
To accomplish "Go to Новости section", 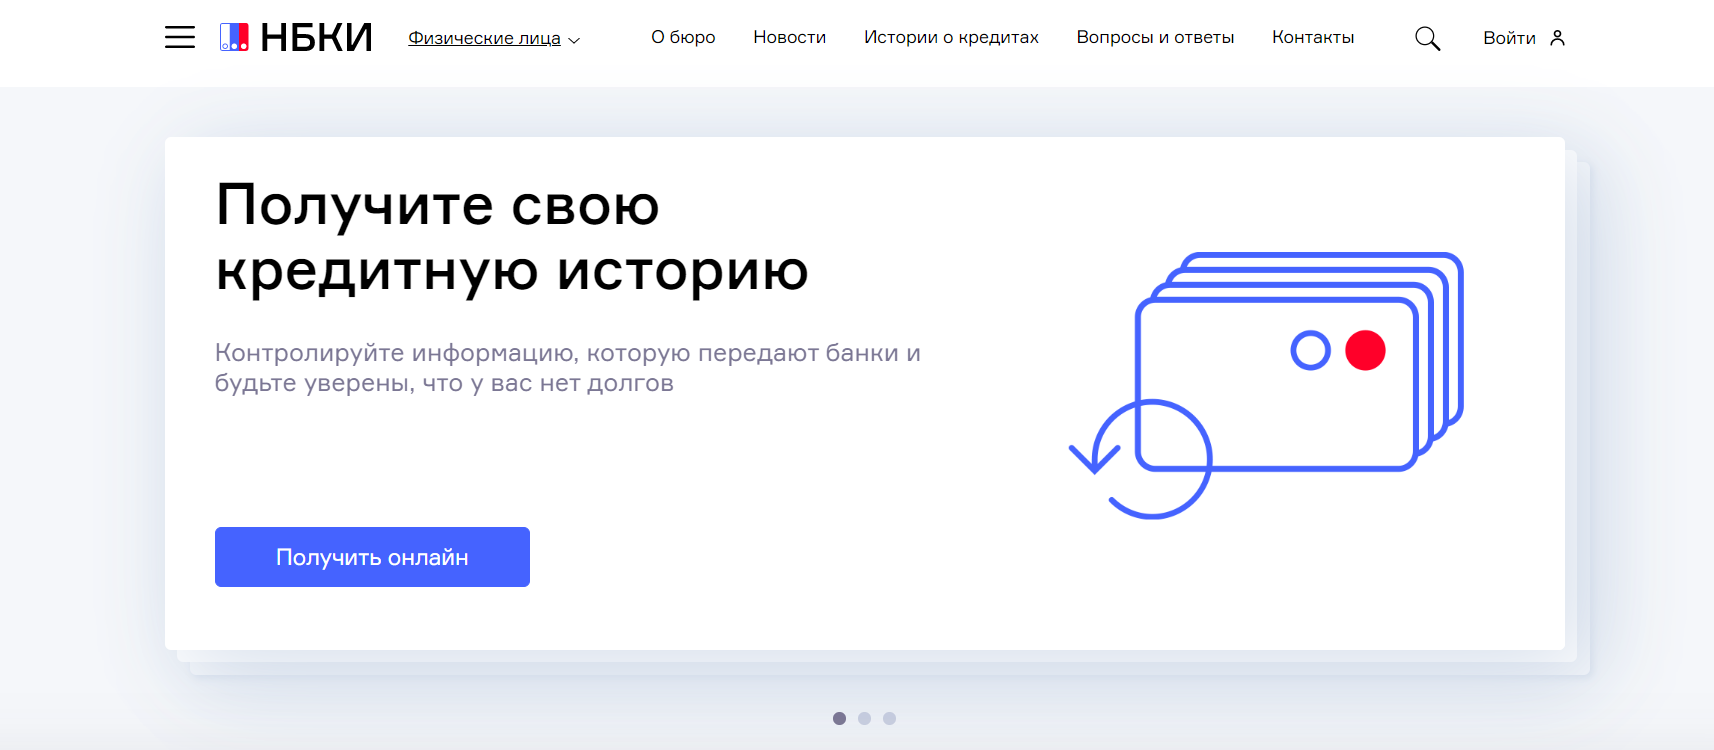I will click(x=789, y=37).
